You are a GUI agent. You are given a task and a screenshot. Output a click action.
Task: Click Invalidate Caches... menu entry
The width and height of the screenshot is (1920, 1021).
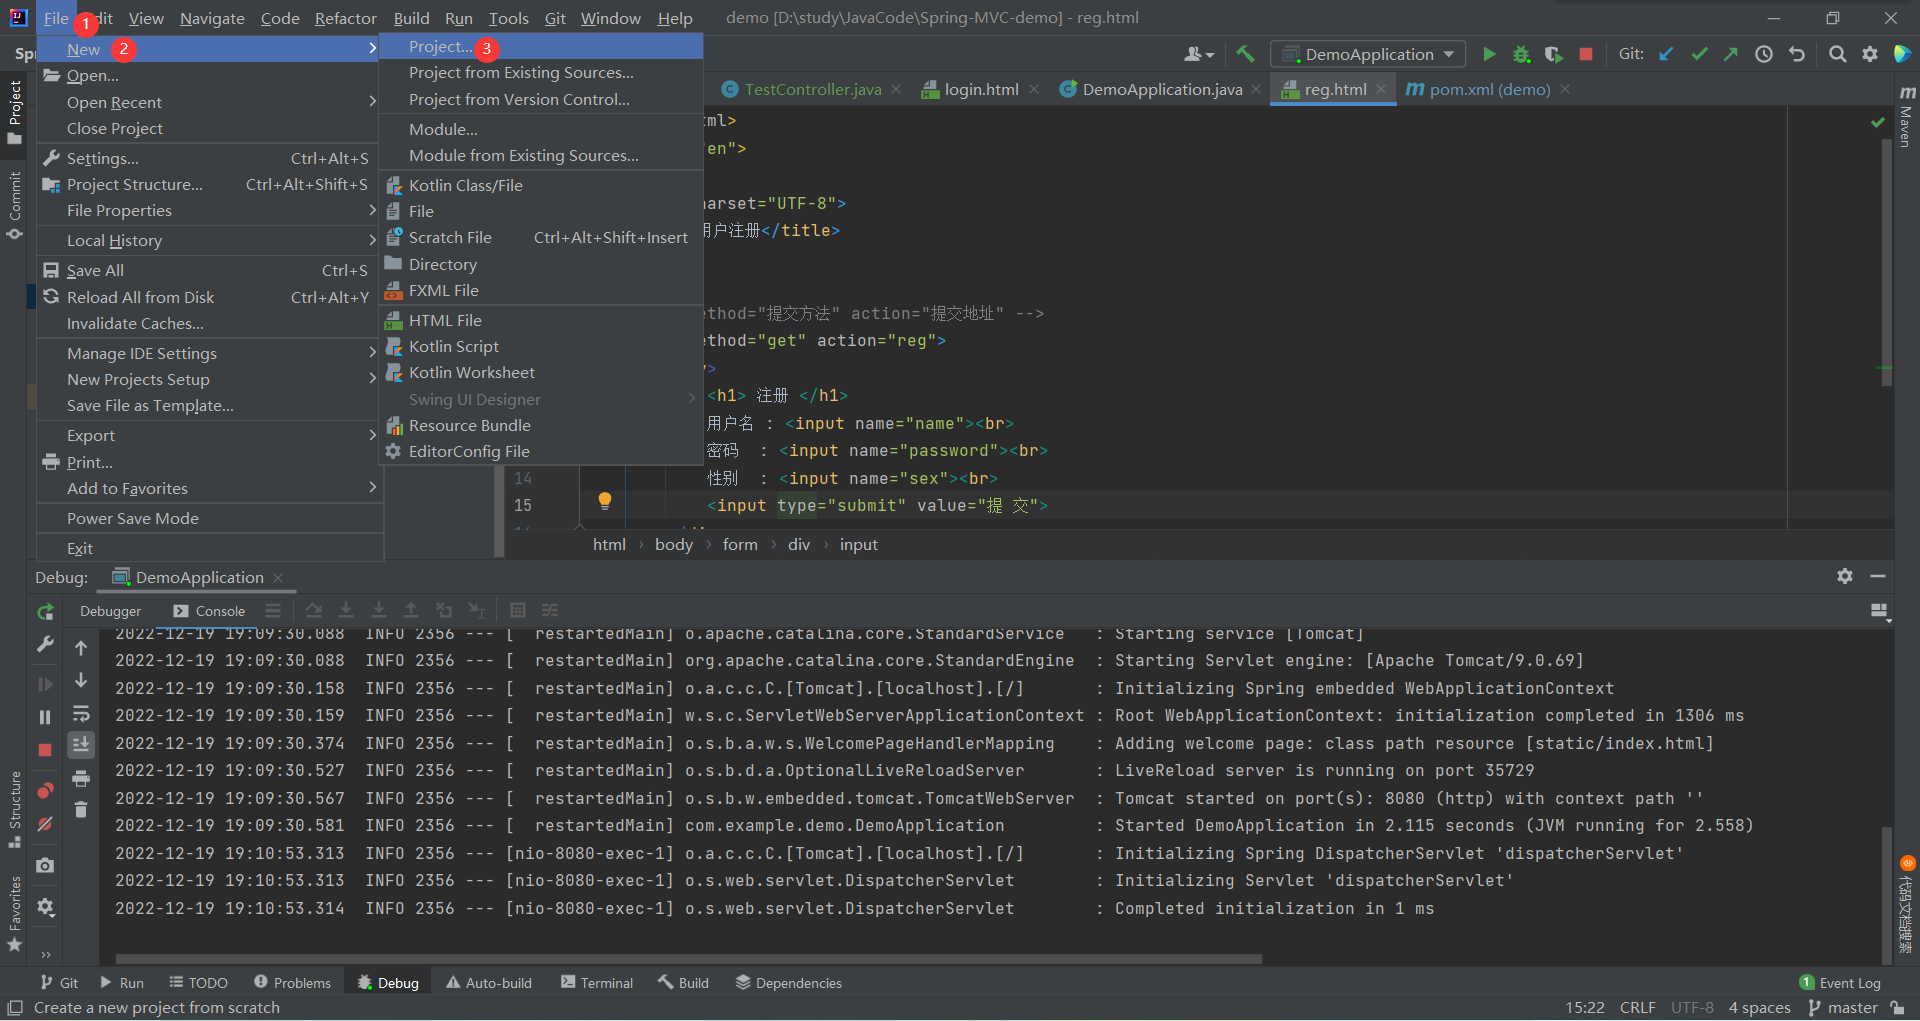[210, 323]
